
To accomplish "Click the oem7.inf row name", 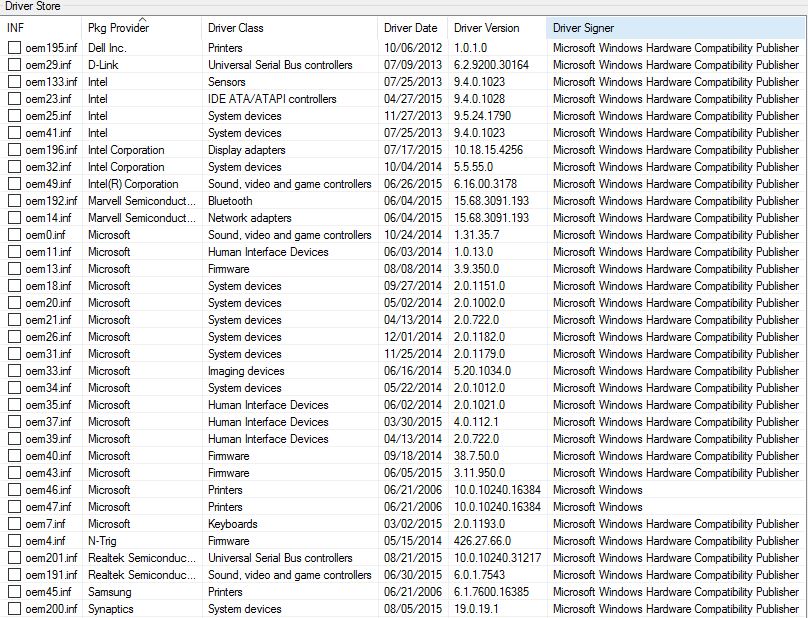I will 45,524.
